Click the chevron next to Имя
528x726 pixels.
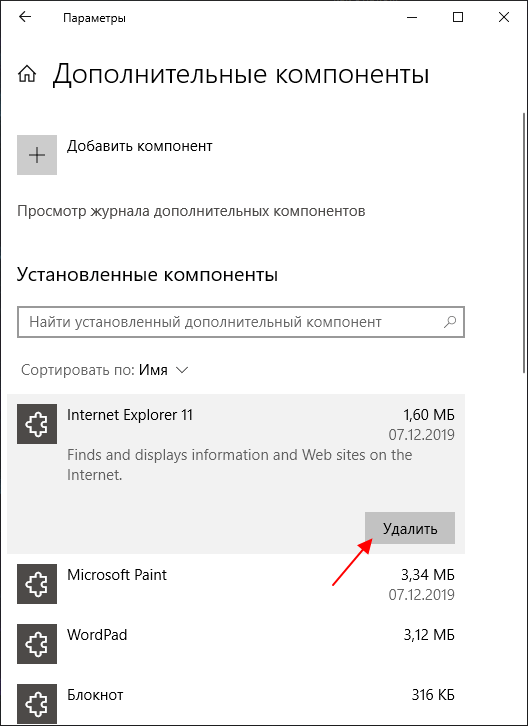point(182,370)
